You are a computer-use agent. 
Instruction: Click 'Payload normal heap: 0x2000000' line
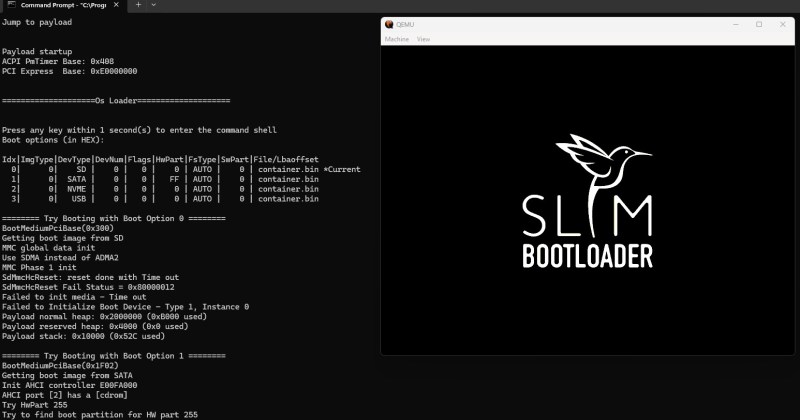tap(105, 316)
